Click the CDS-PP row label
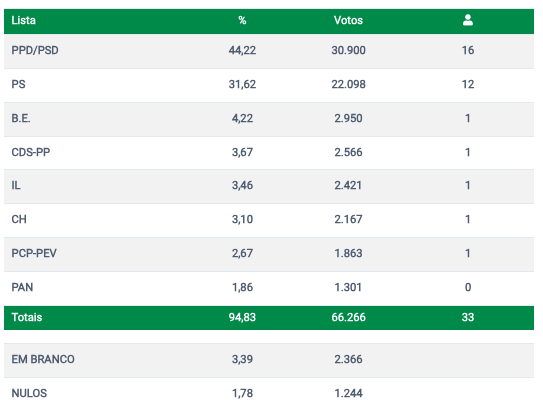This screenshot has height=408, width=543. 30,152
